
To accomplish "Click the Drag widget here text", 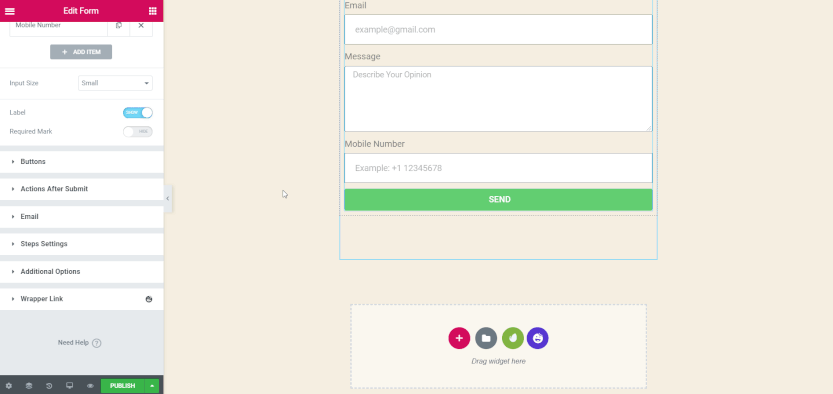I will (498, 362).
